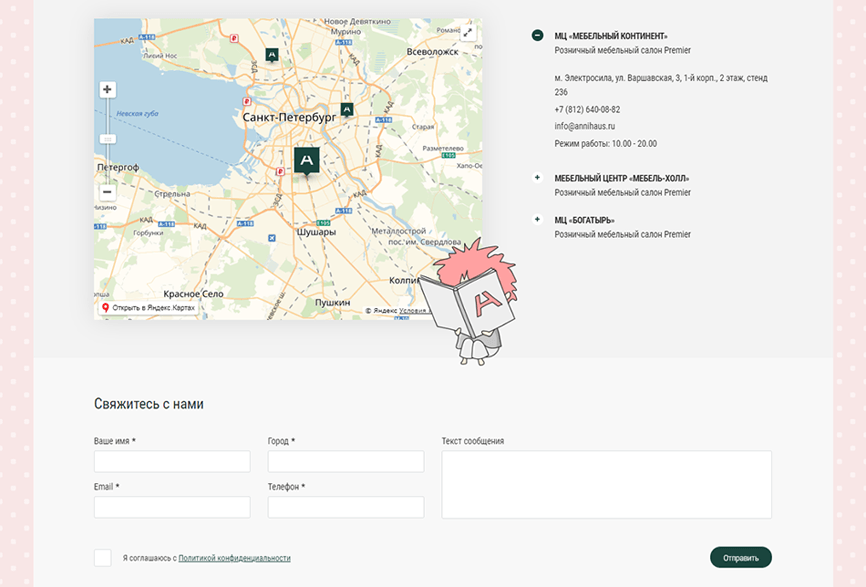Click the eastern store marker near Санкт-Петербург label
Viewport: 866px width, 587px height.
click(x=347, y=108)
